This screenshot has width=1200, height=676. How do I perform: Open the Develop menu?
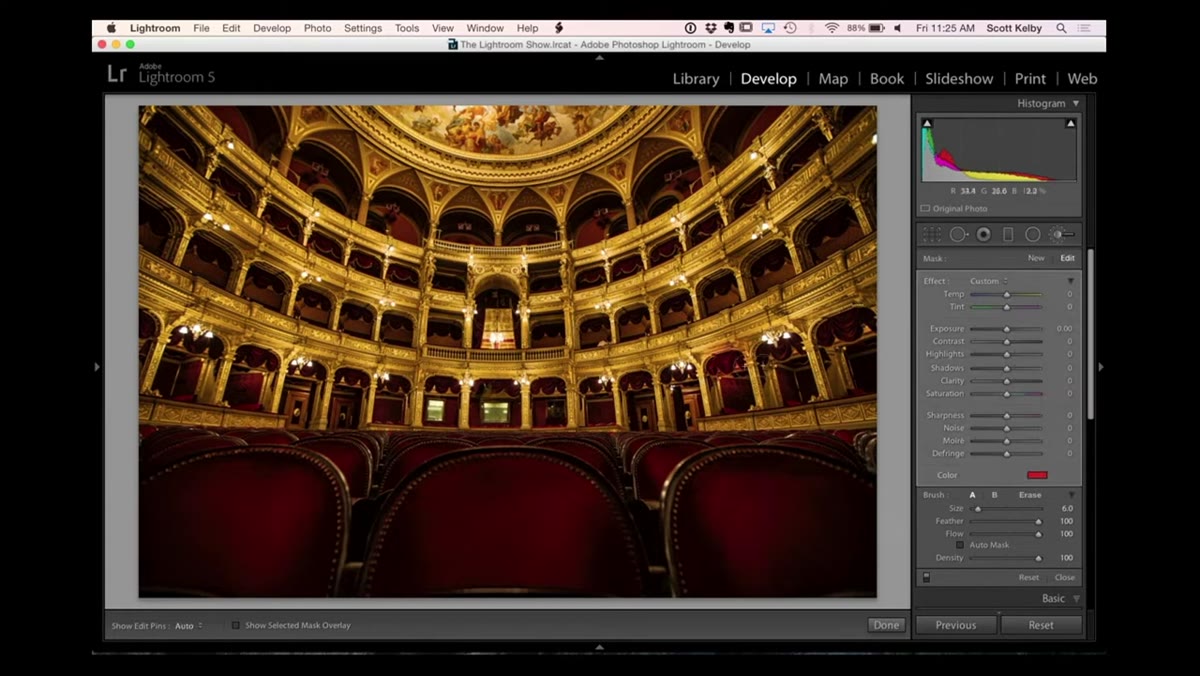tap(272, 28)
